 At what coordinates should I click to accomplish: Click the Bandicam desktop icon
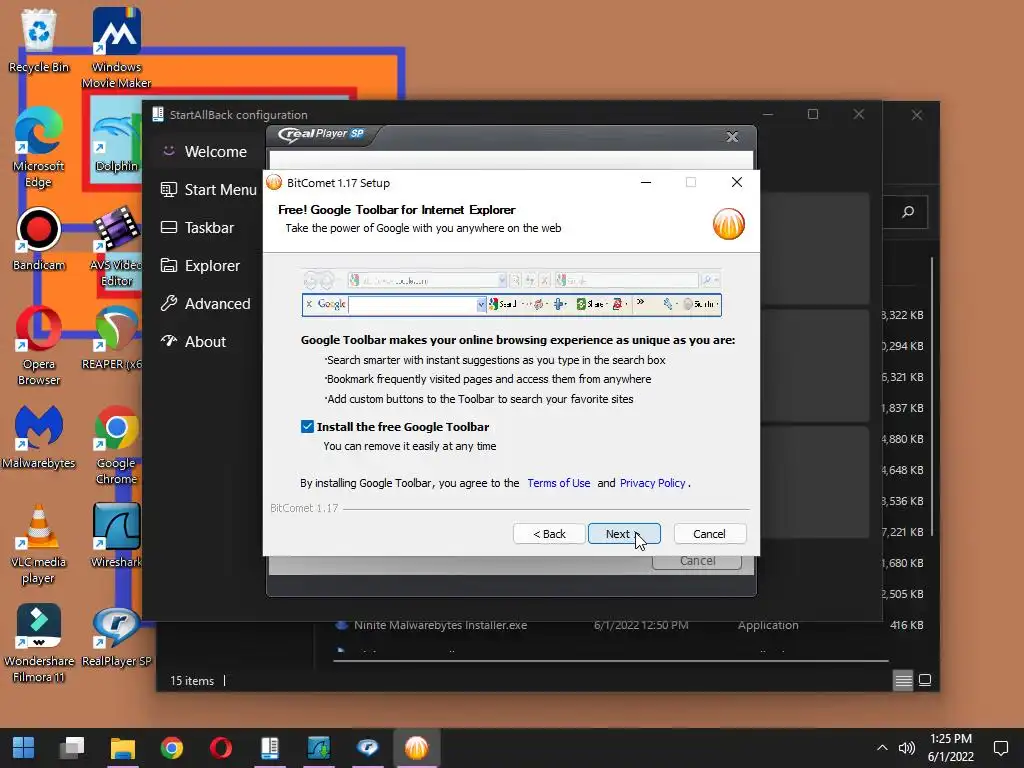point(39,239)
